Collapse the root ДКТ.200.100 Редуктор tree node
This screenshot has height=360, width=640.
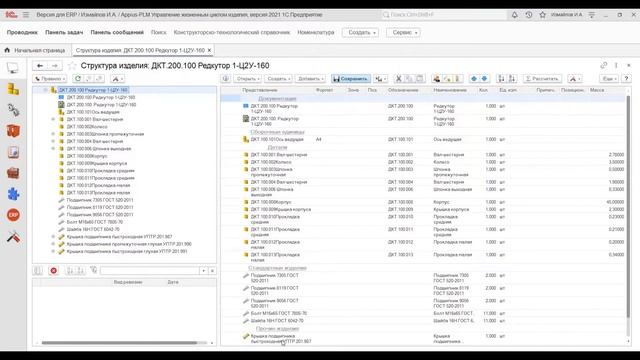(x=46, y=90)
